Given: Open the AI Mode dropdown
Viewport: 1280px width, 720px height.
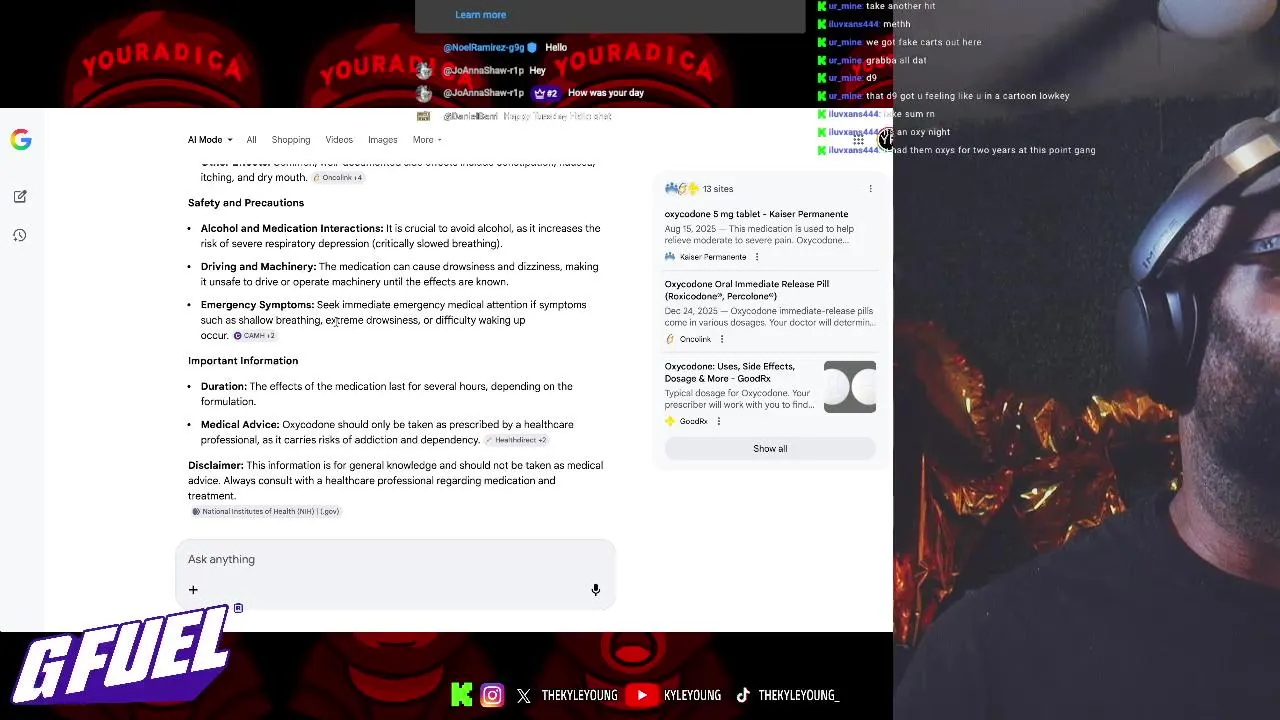Looking at the screenshot, I should coord(210,140).
